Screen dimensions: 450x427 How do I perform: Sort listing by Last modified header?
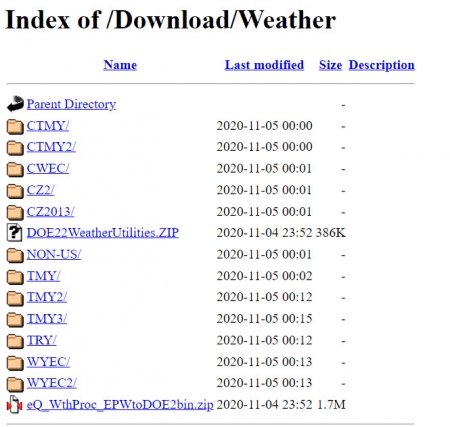coord(264,65)
